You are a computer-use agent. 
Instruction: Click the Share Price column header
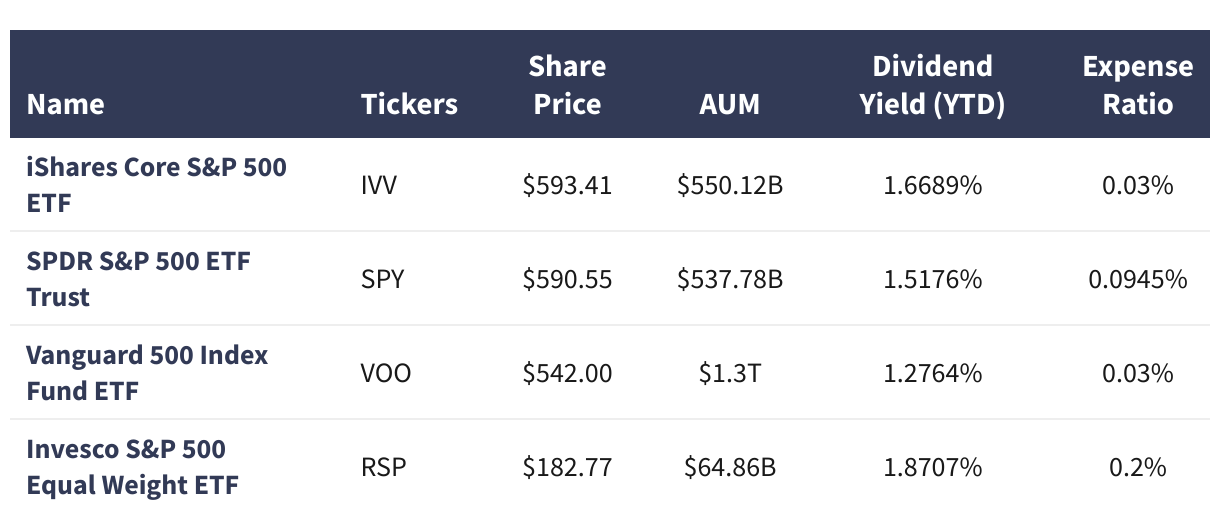tap(567, 85)
